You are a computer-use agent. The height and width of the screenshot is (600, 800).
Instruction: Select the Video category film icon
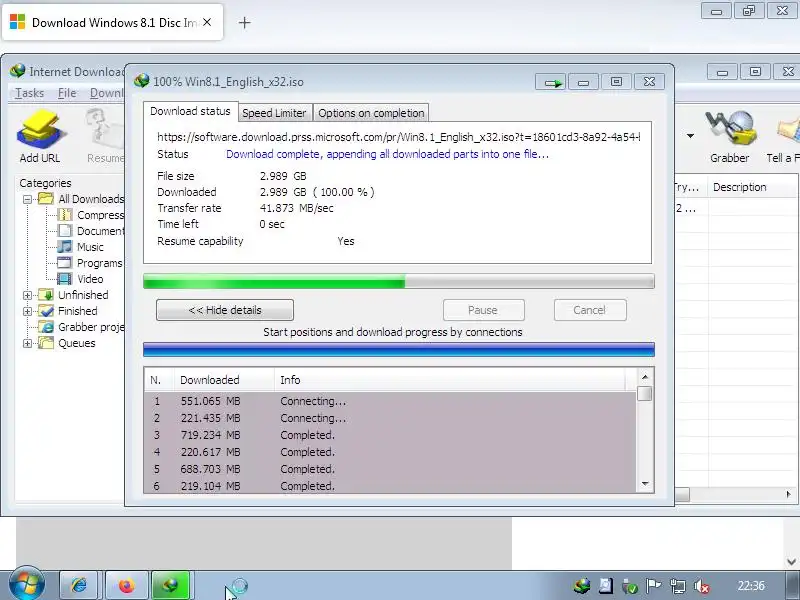click(65, 279)
